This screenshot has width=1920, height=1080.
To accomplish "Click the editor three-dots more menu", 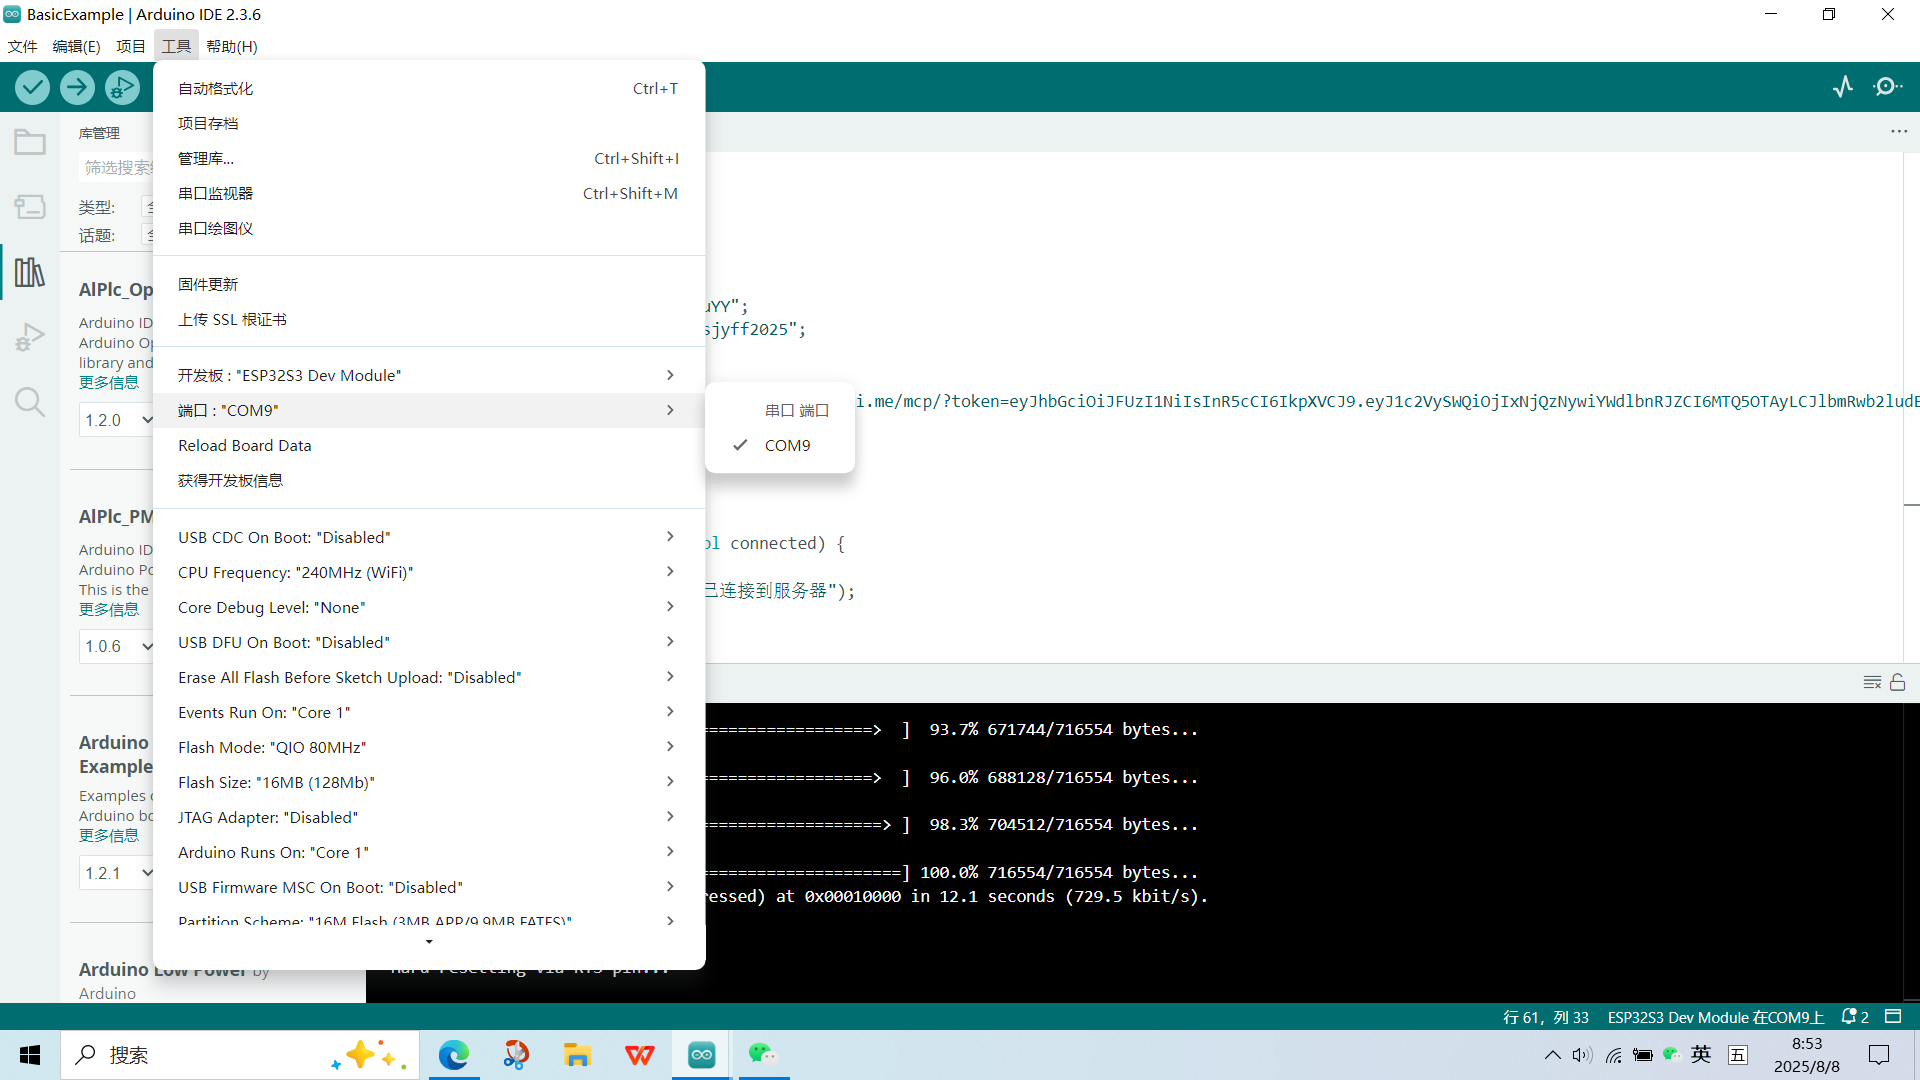I will tap(1899, 132).
